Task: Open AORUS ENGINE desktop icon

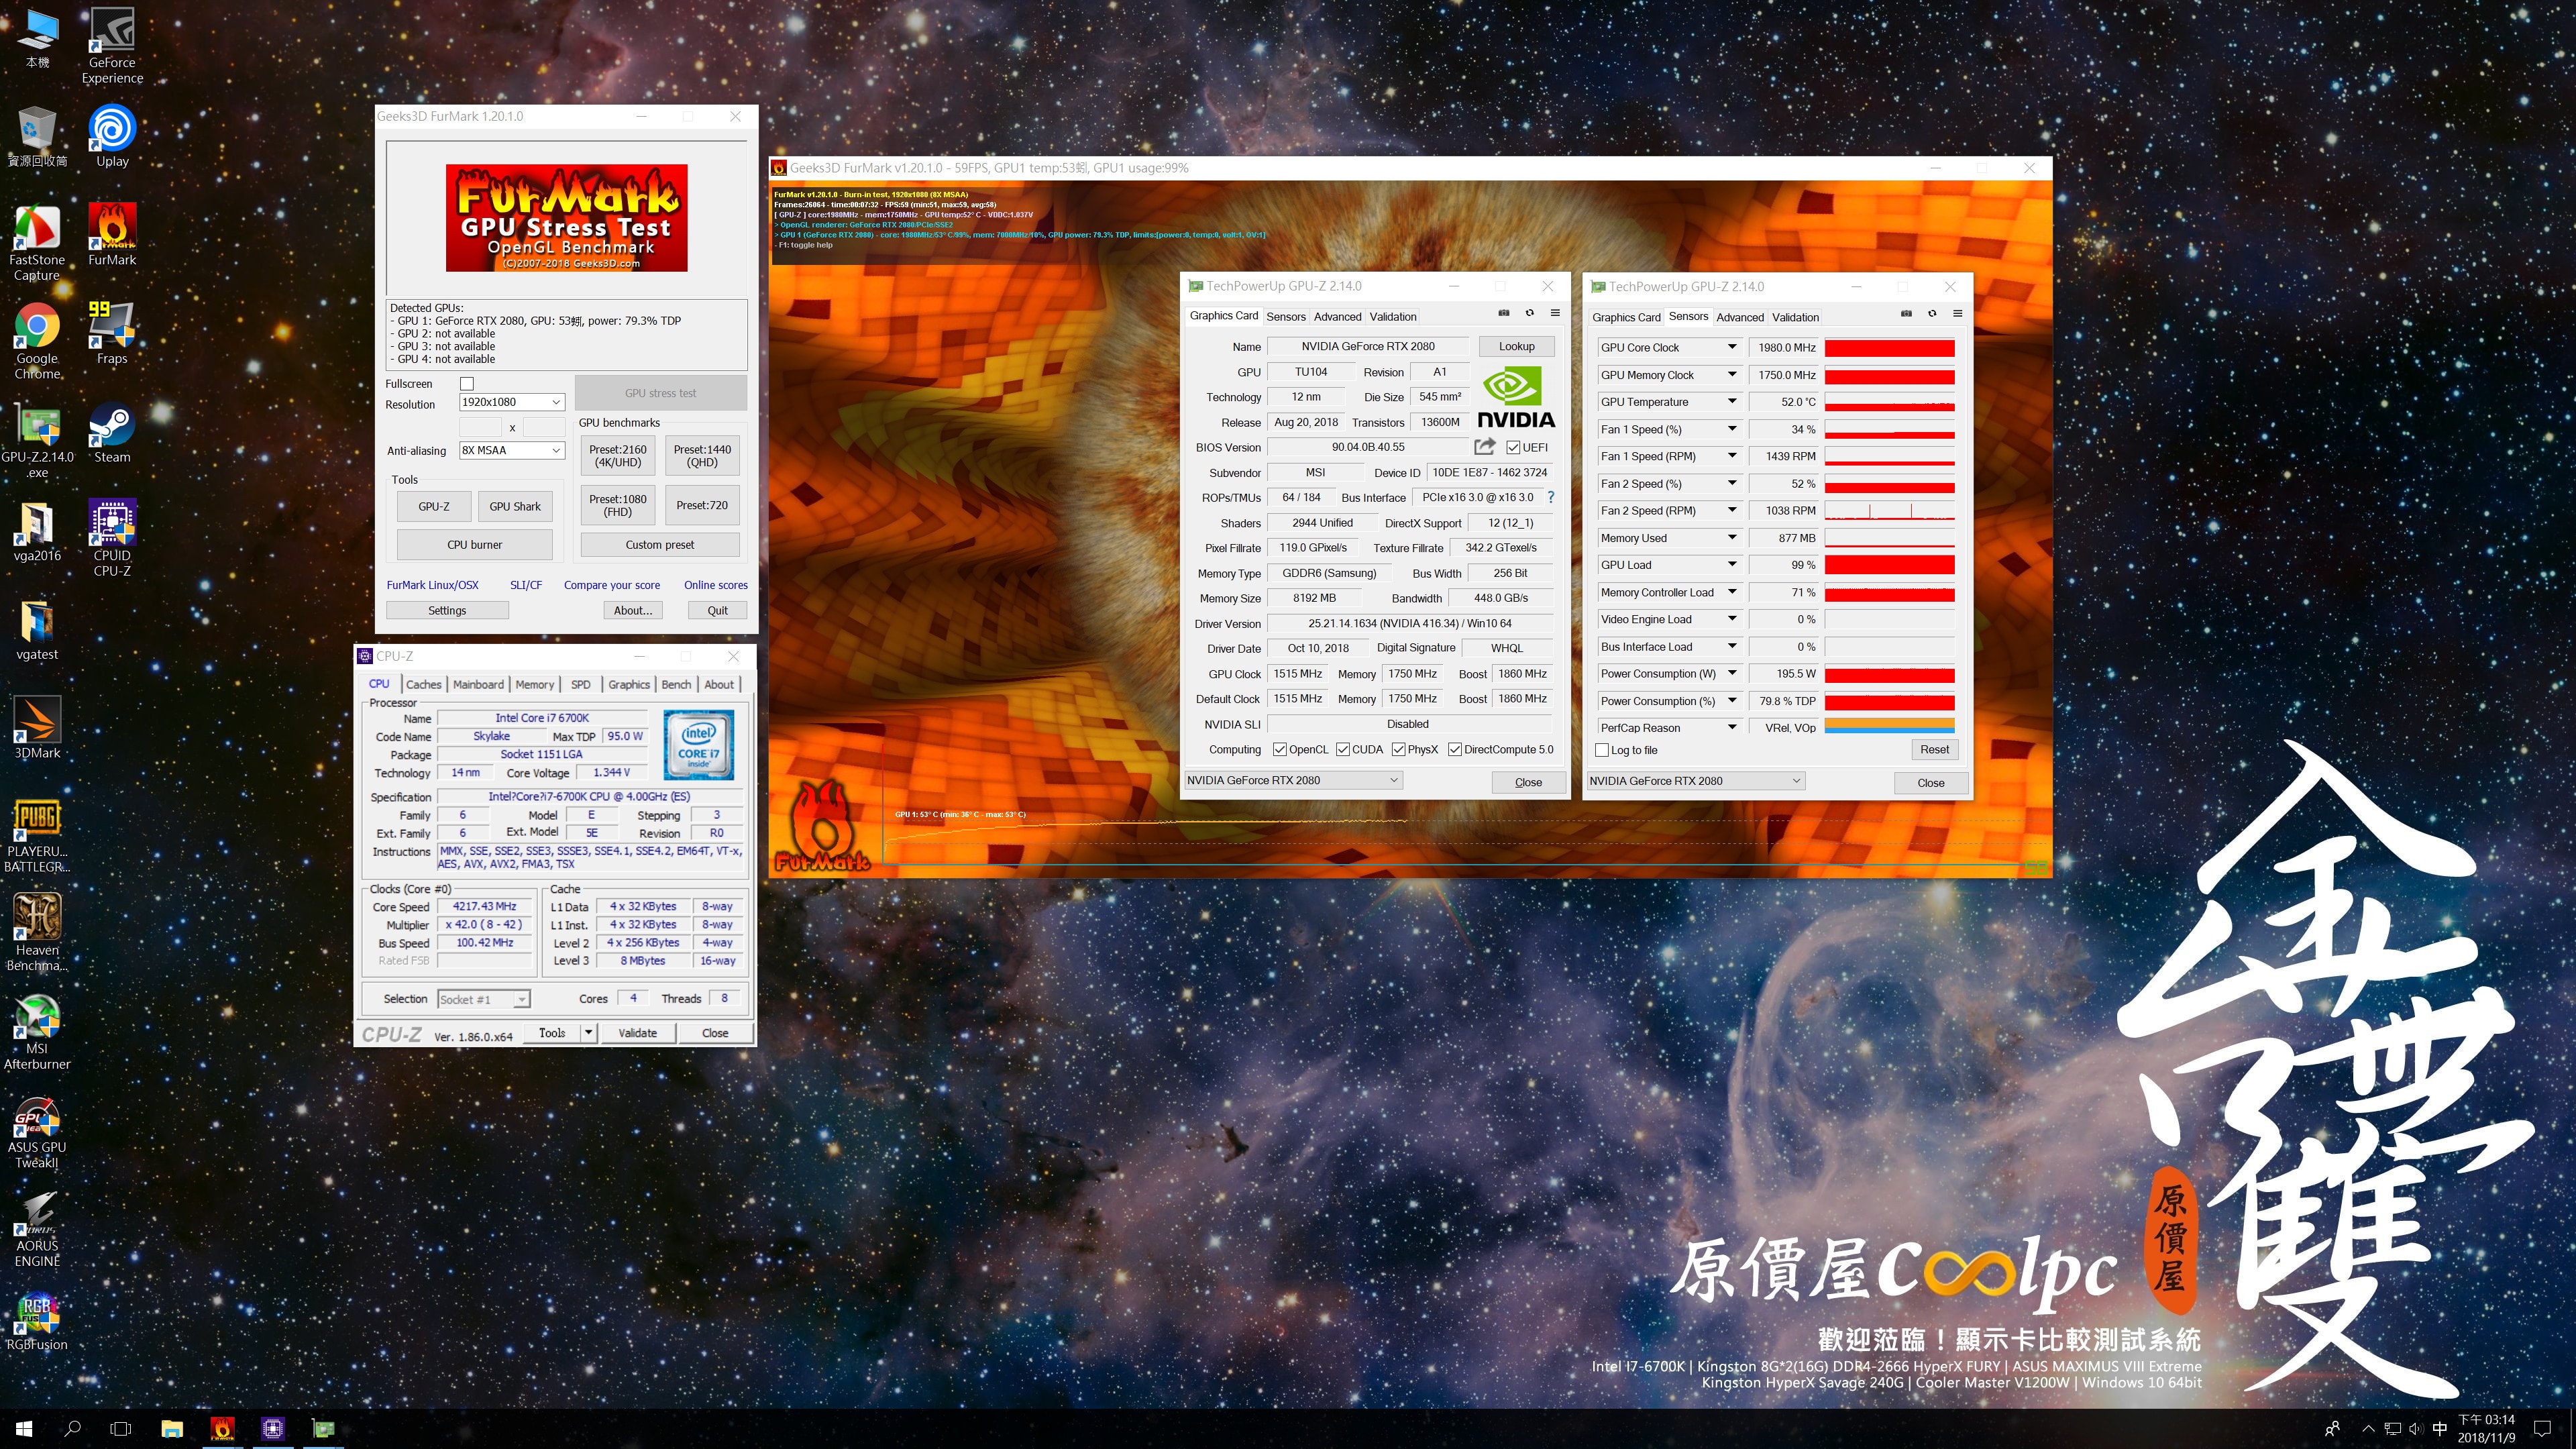Action: click(x=37, y=1229)
